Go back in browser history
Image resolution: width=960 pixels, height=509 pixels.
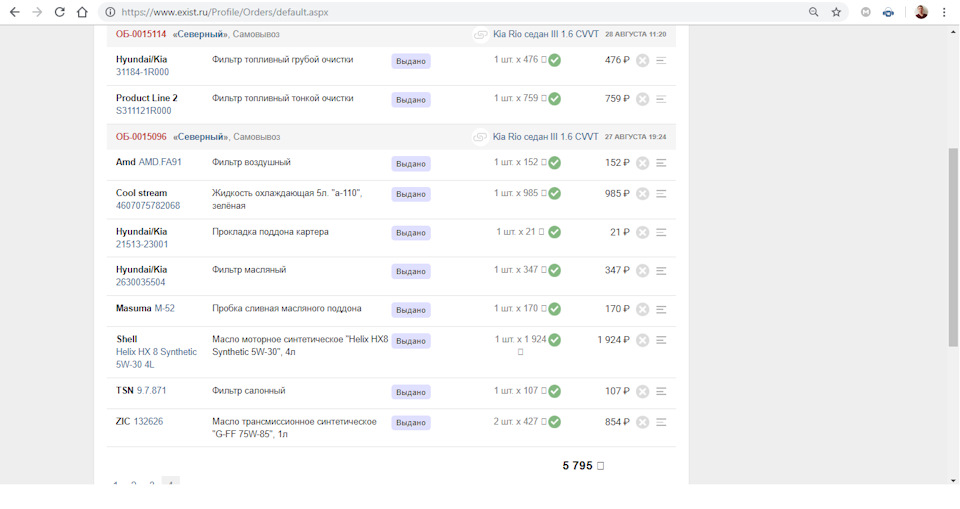tap(15, 12)
